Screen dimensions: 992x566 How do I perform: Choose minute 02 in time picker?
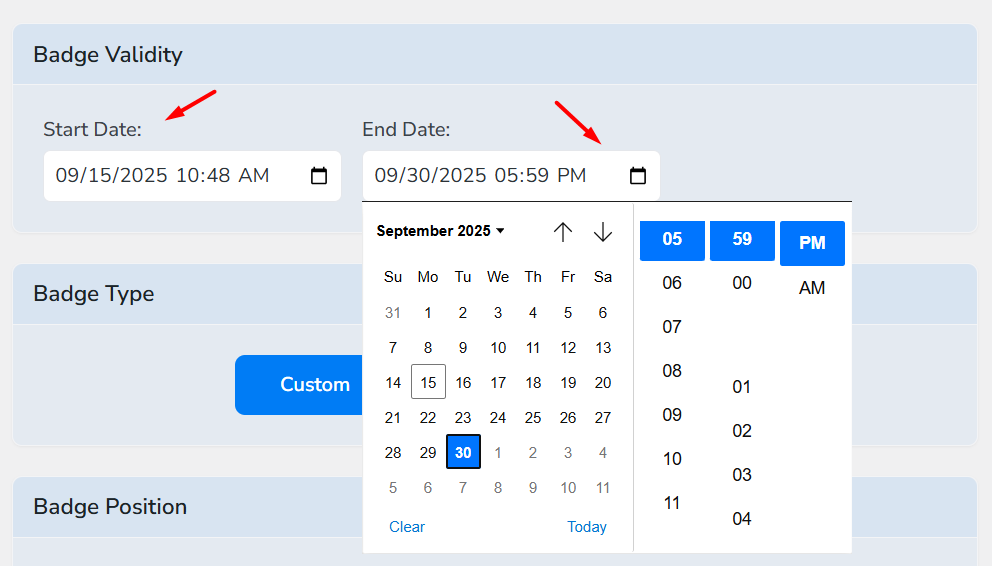[741, 431]
